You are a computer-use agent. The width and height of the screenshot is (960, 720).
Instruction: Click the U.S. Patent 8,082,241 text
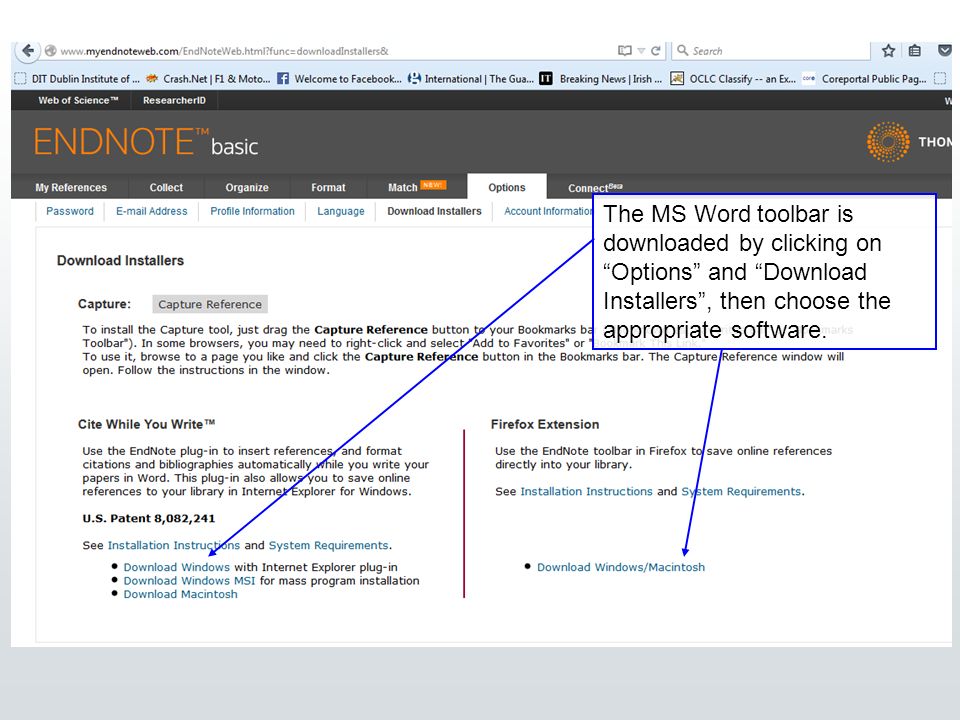coord(149,518)
